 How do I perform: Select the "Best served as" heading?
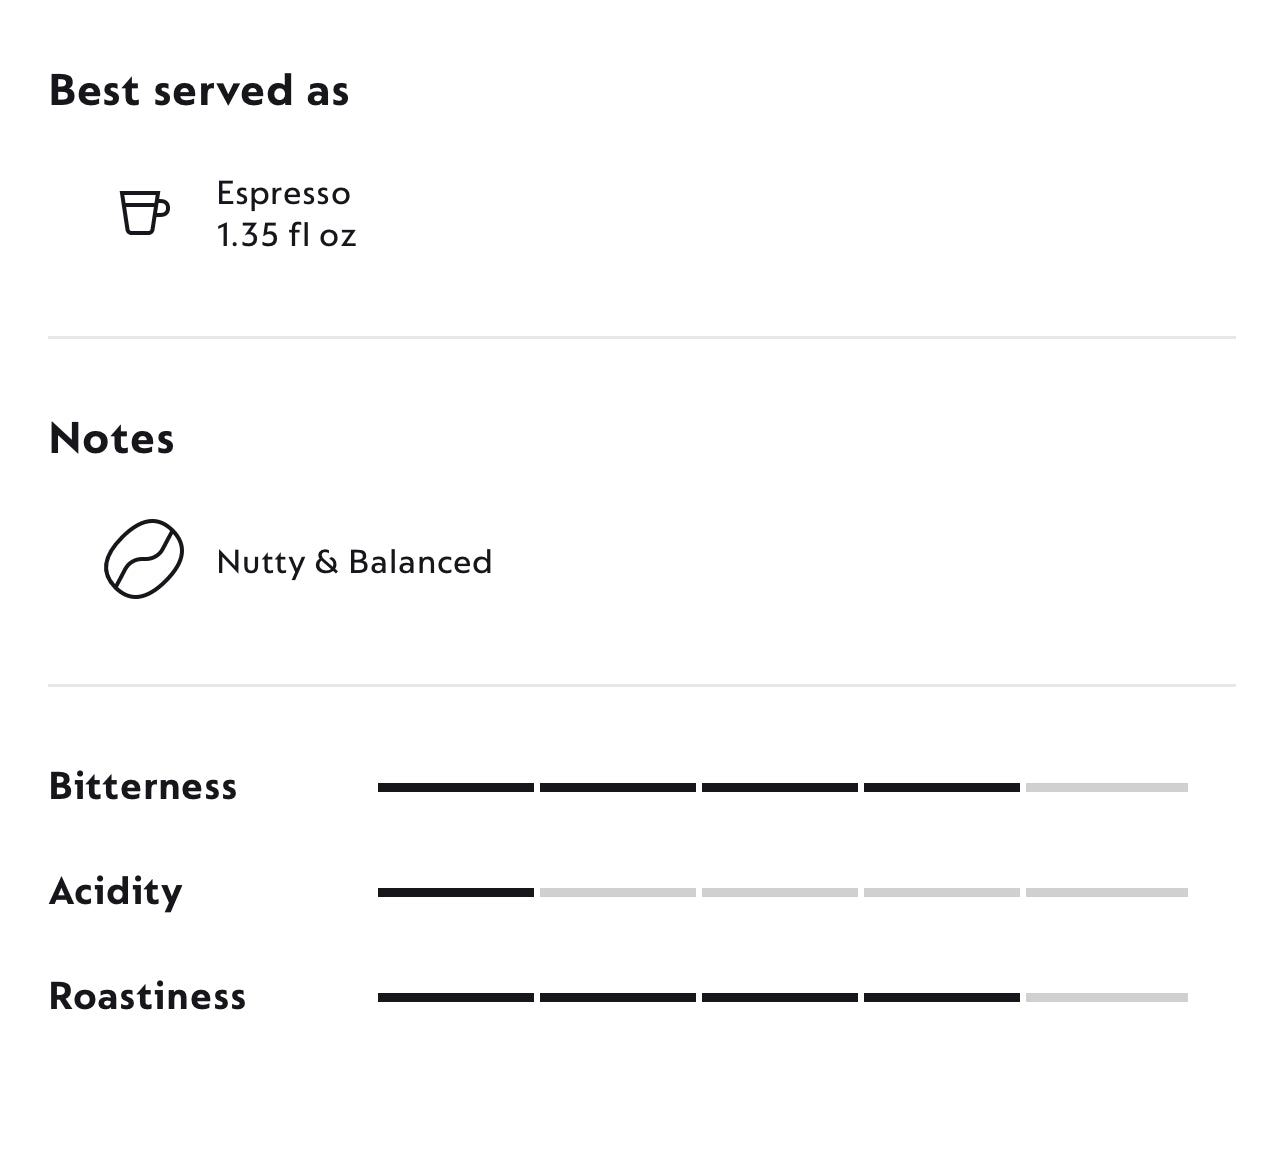point(199,91)
